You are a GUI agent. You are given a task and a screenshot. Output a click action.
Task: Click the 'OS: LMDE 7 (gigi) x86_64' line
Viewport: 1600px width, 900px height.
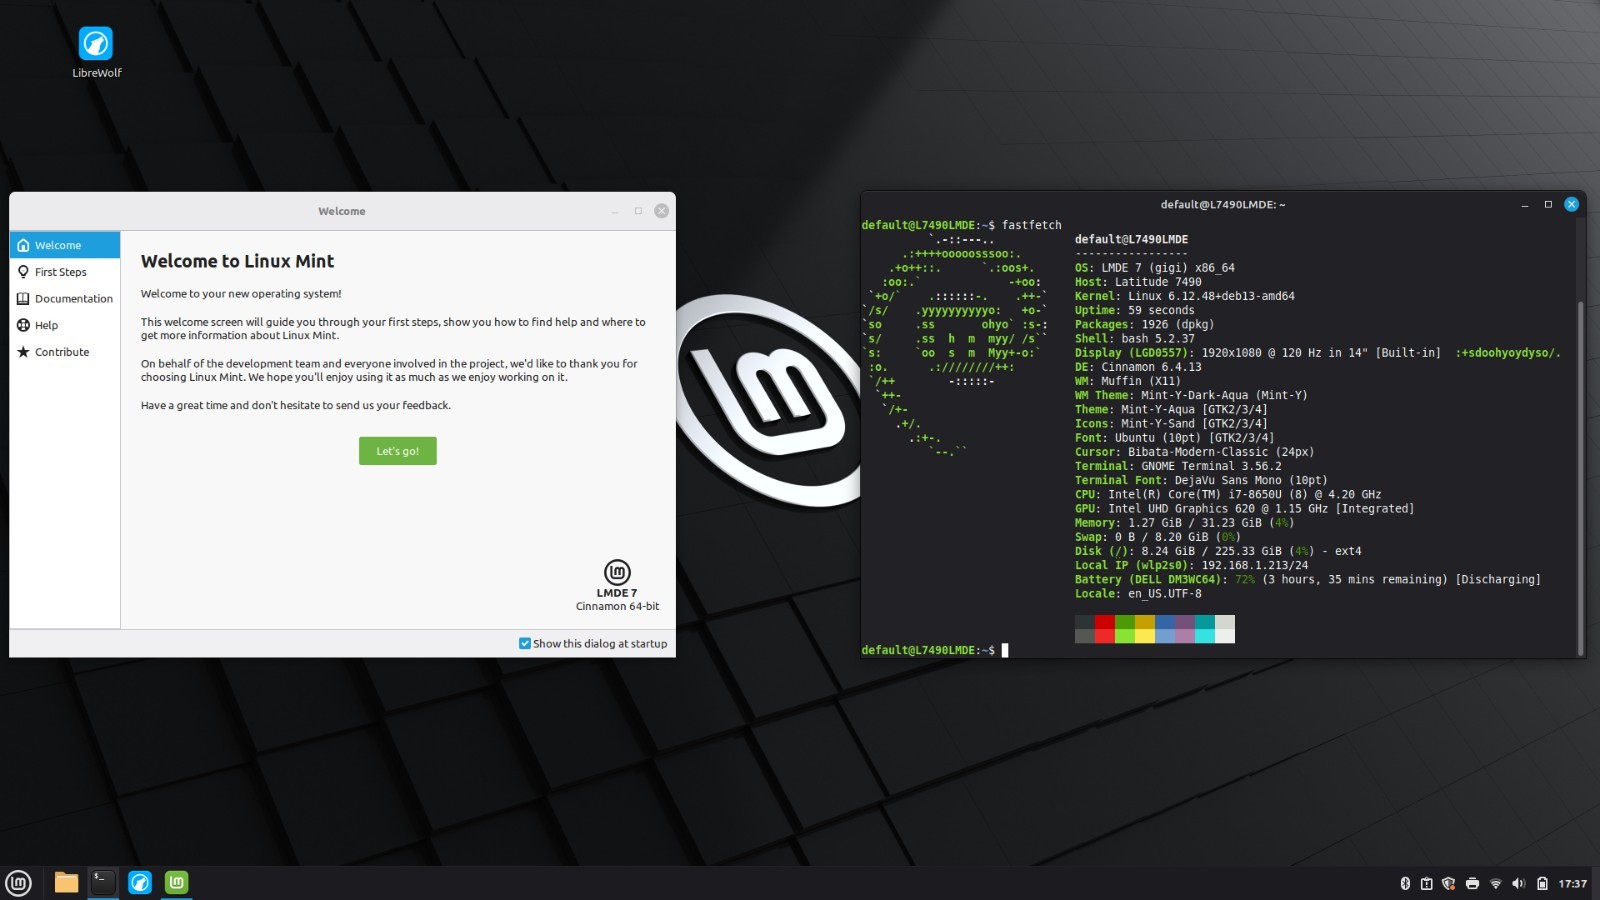pos(1155,268)
